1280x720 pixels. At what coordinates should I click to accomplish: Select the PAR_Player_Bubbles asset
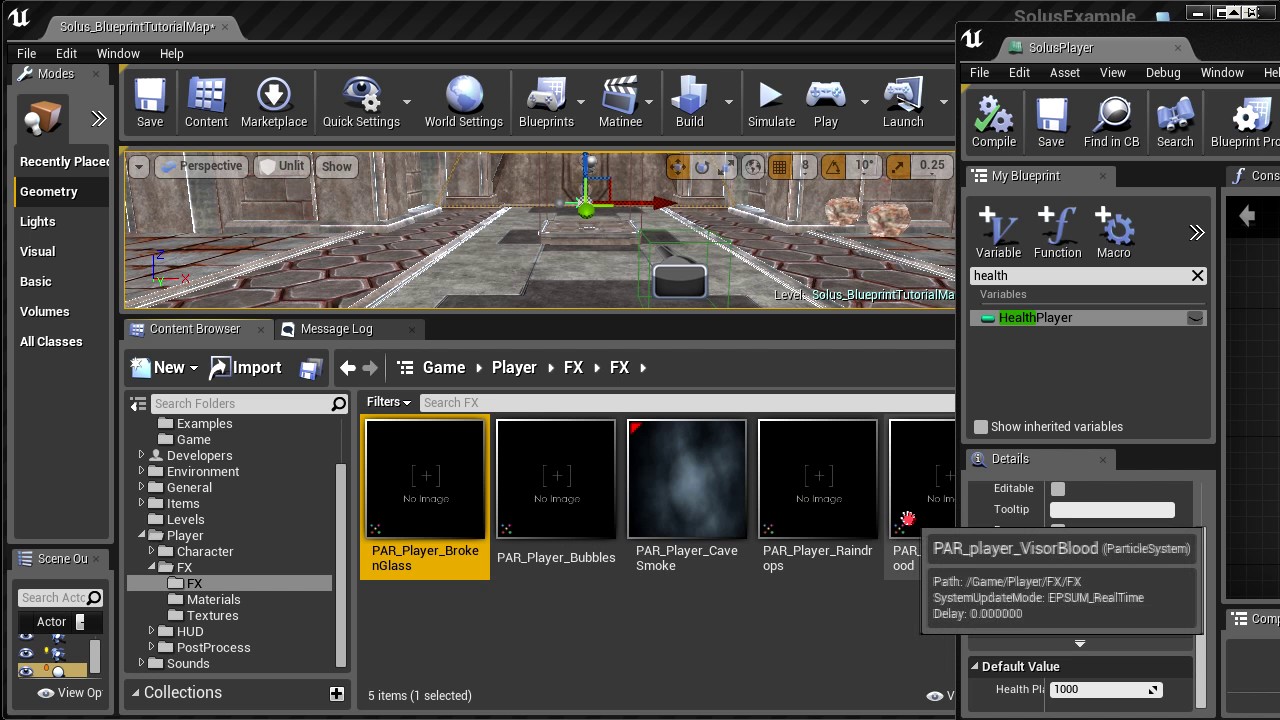556,497
